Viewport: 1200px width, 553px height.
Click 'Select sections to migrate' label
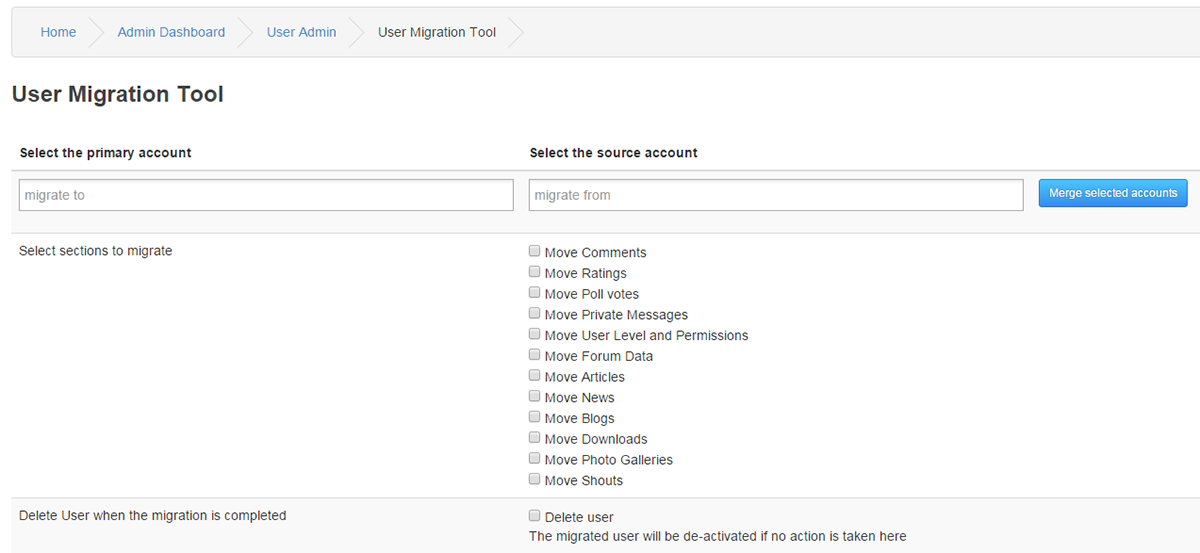tap(96, 251)
